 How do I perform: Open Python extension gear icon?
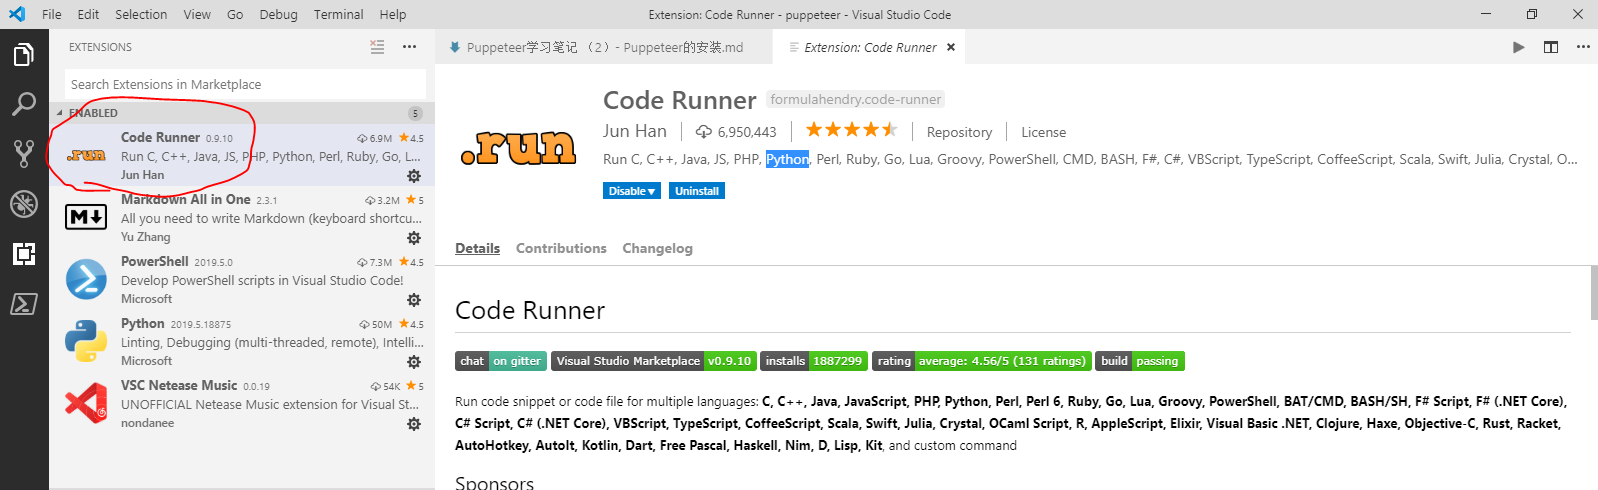pos(414,362)
